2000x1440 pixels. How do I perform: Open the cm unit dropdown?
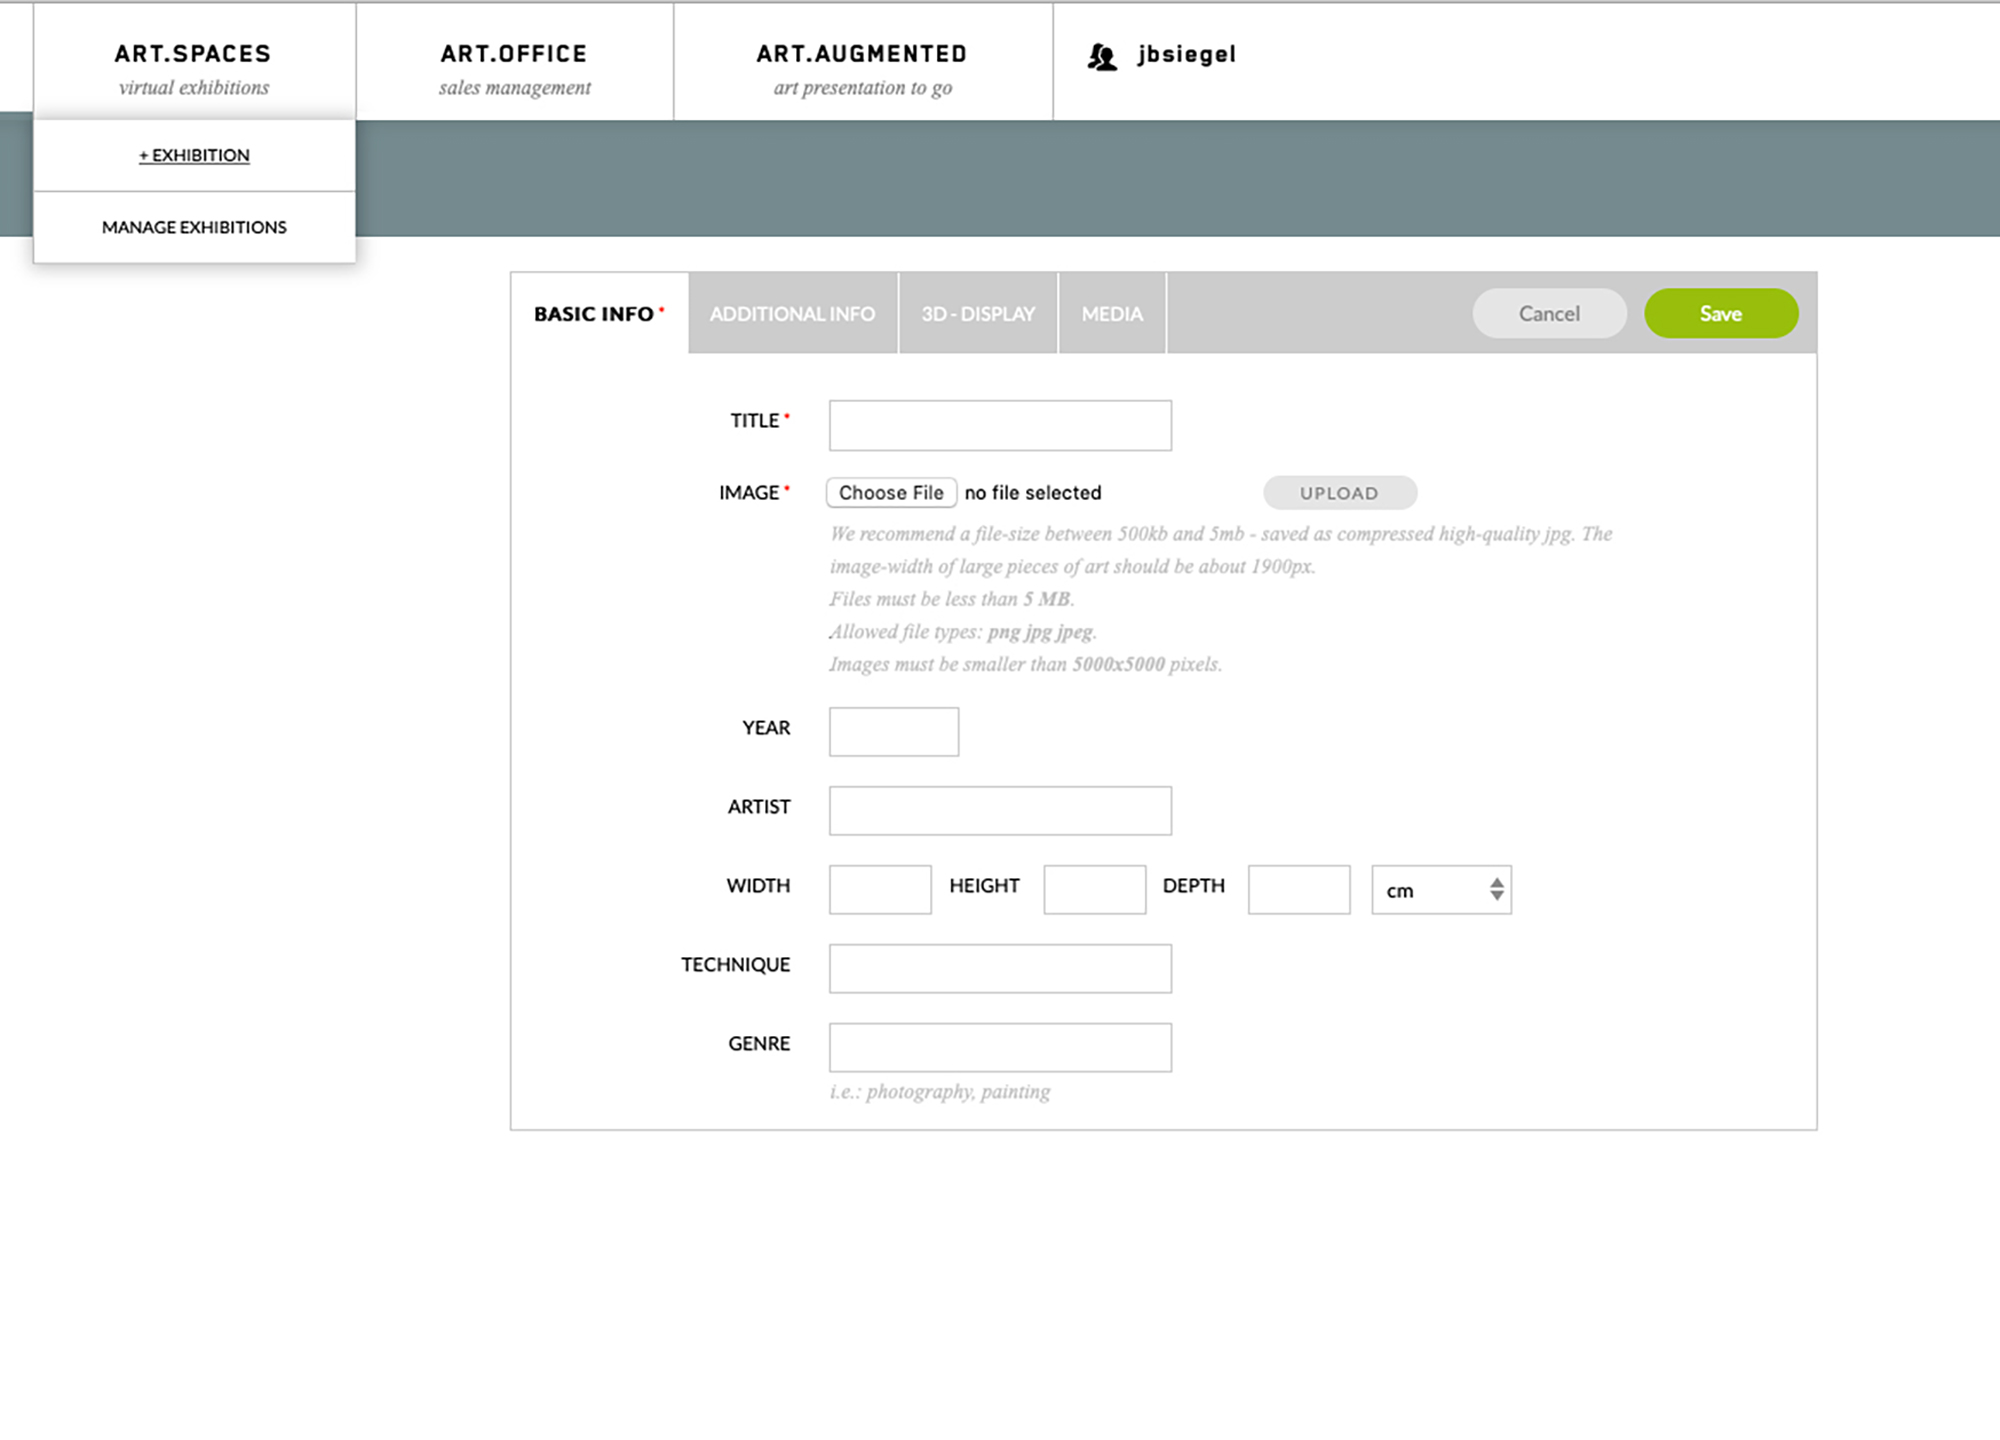[x=1440, y=890]
